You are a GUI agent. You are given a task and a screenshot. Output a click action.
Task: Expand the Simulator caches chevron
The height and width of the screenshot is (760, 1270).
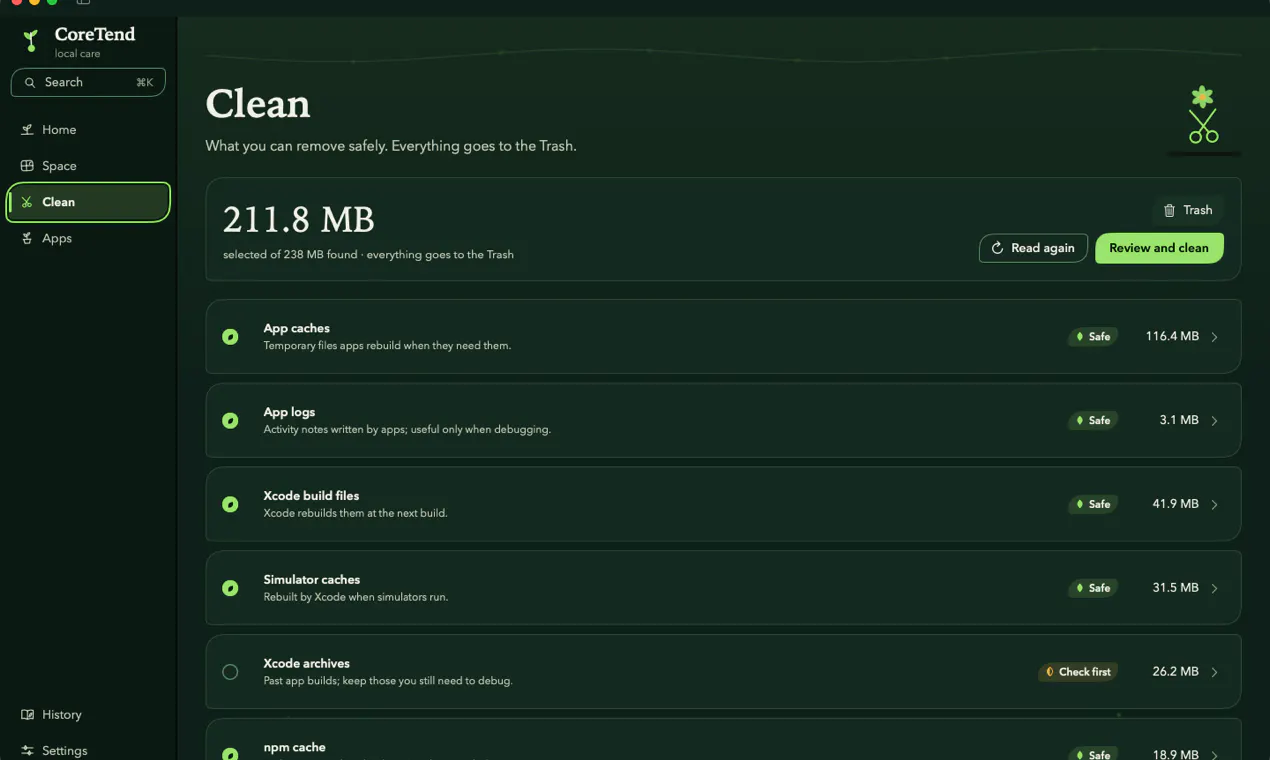(1215, 588)
